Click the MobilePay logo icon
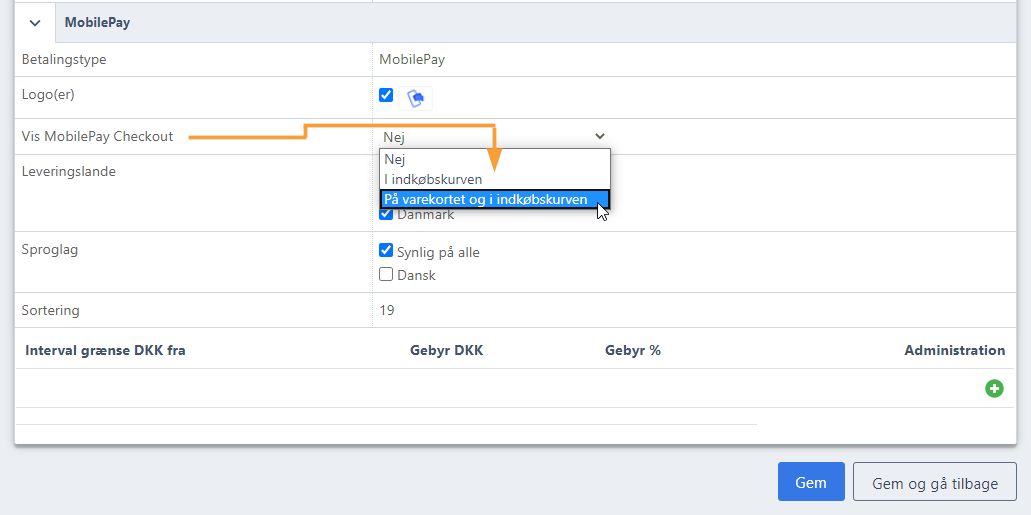The height and width of the screenshot is (515, 1031). pos(416,99)
